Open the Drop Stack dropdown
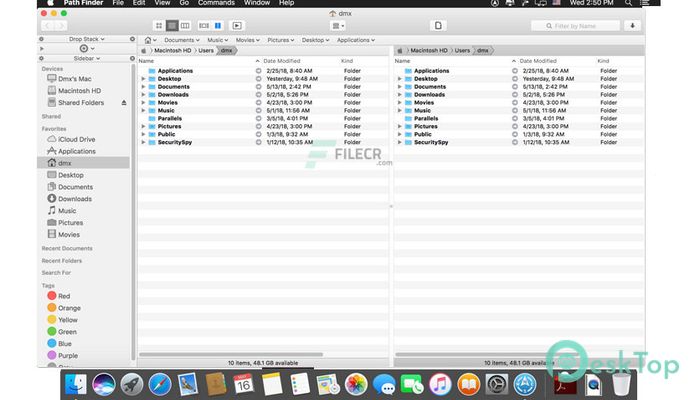This screenshot has height=400, width=700. click(x=87, y=39)
